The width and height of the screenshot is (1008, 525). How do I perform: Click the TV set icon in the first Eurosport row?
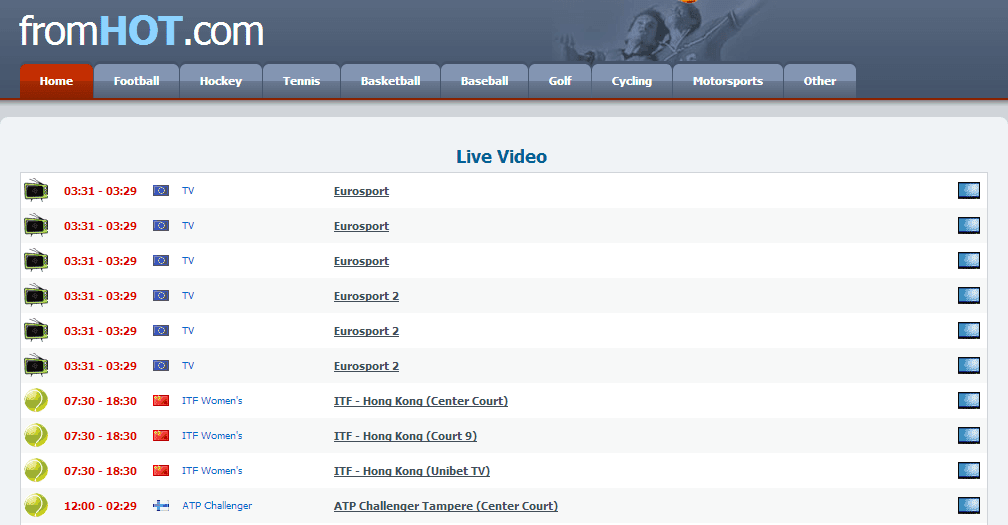(x=36, y=191)
